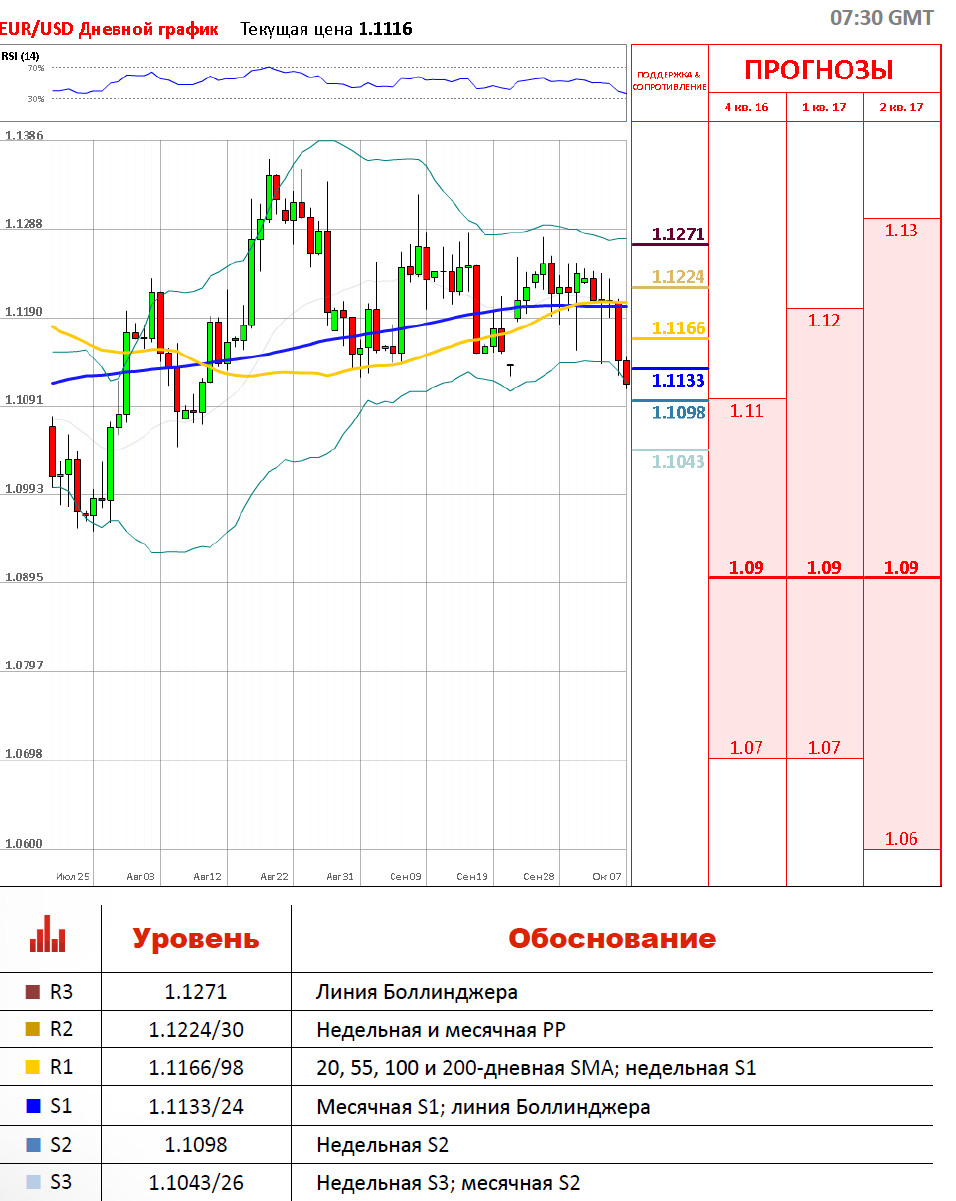Switch to the '1 кв. 17' forecast column
The height and width of the screenshot is (1201, 956).
(824, 107)
